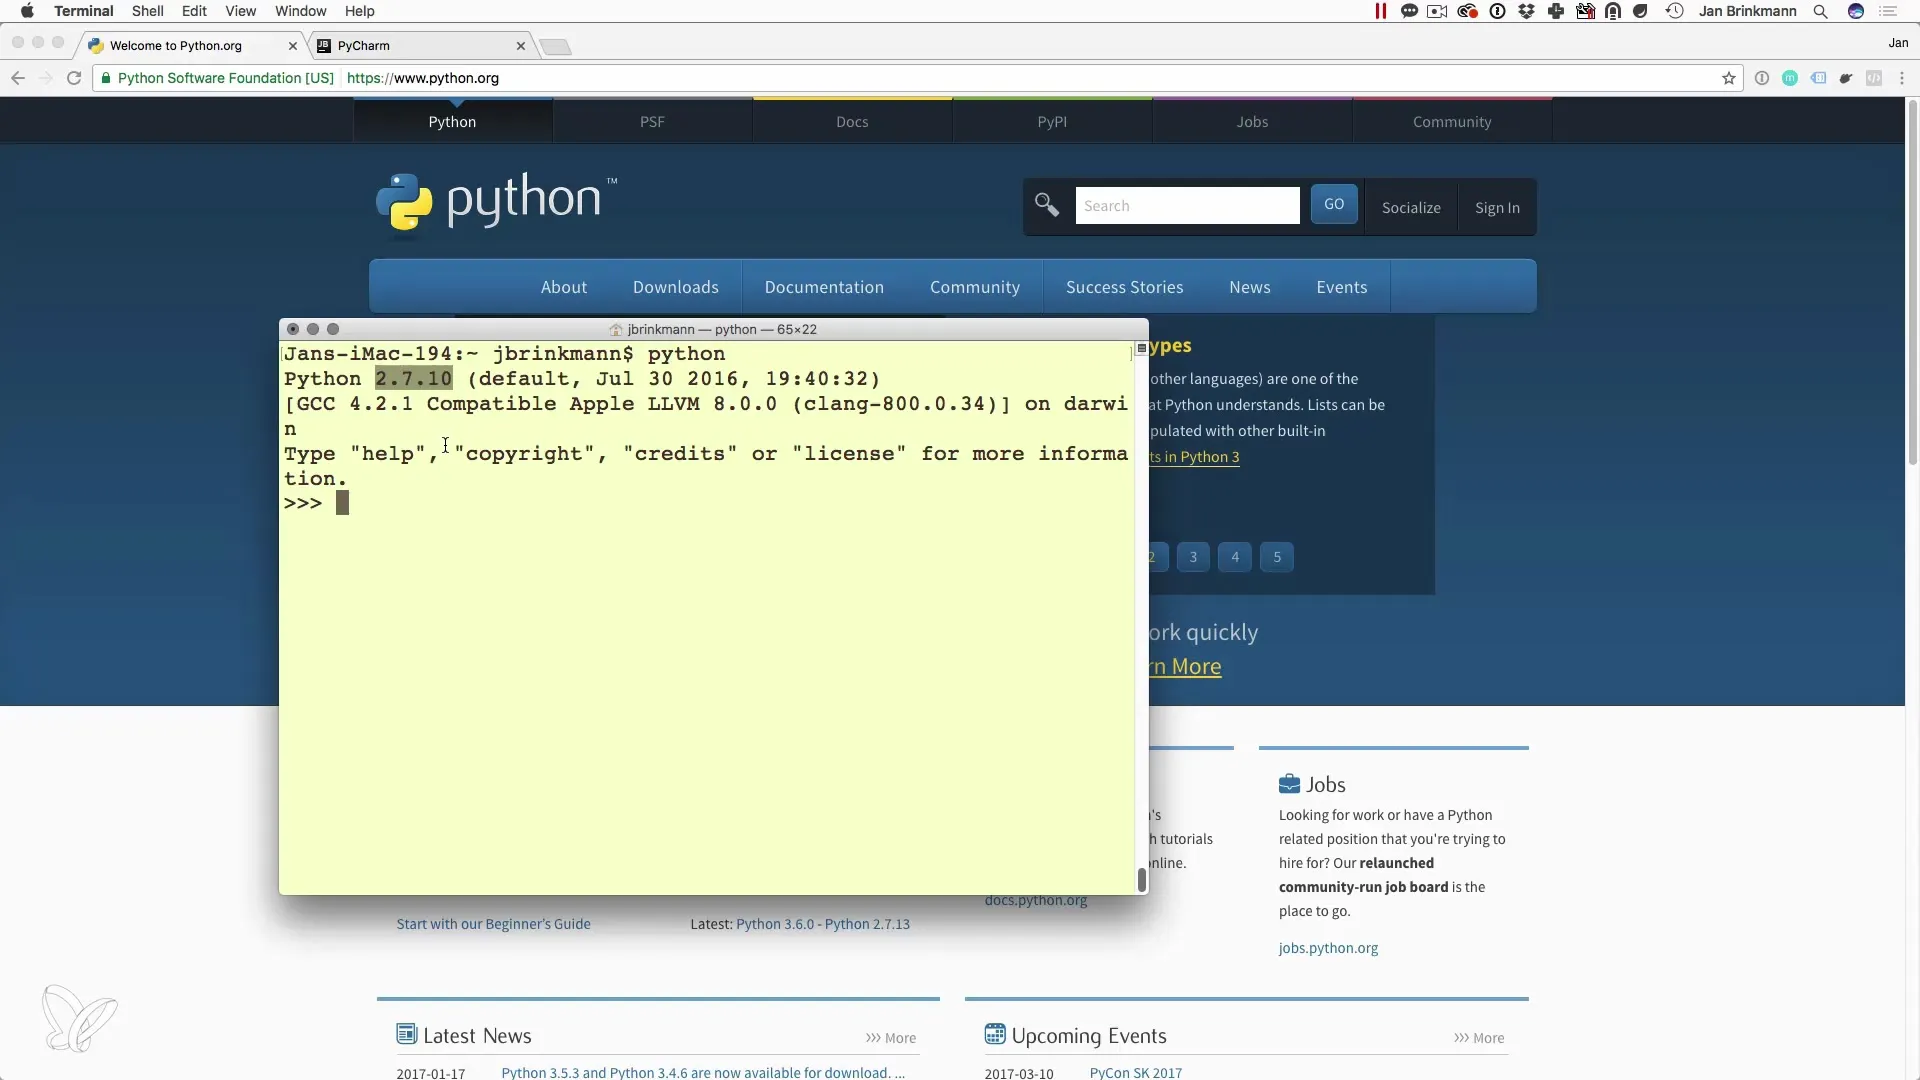
Task: Open the chat bubble menu bar icon
Action: click(x=1409, y=11)
